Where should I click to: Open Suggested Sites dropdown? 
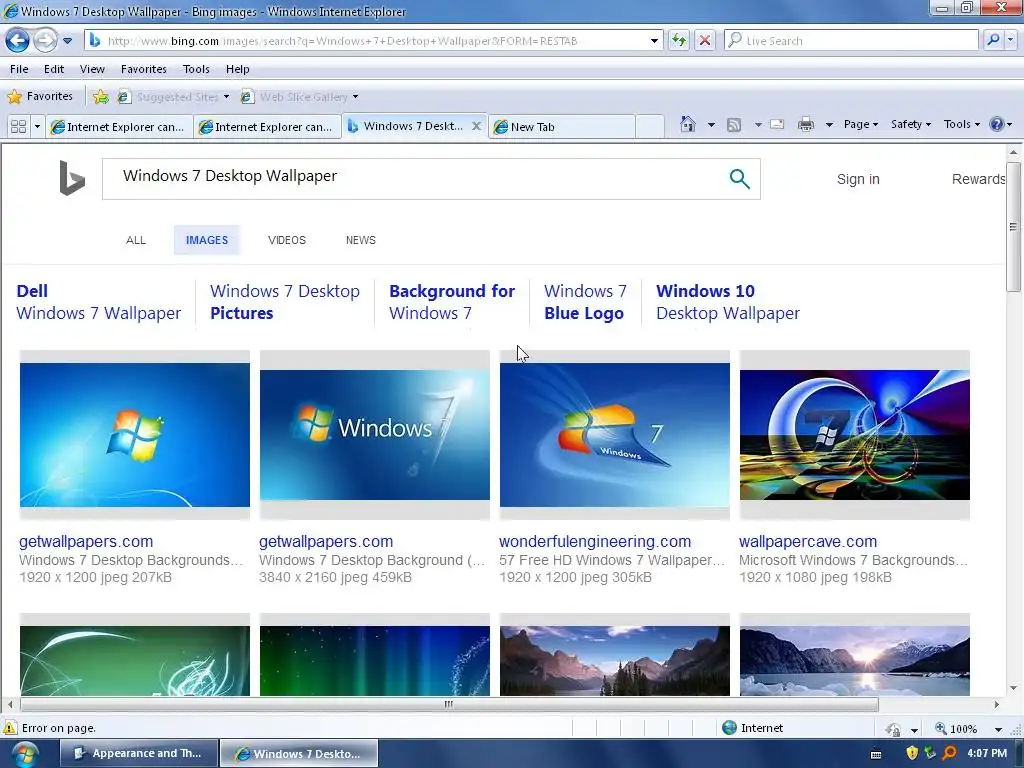click(173, 97)
